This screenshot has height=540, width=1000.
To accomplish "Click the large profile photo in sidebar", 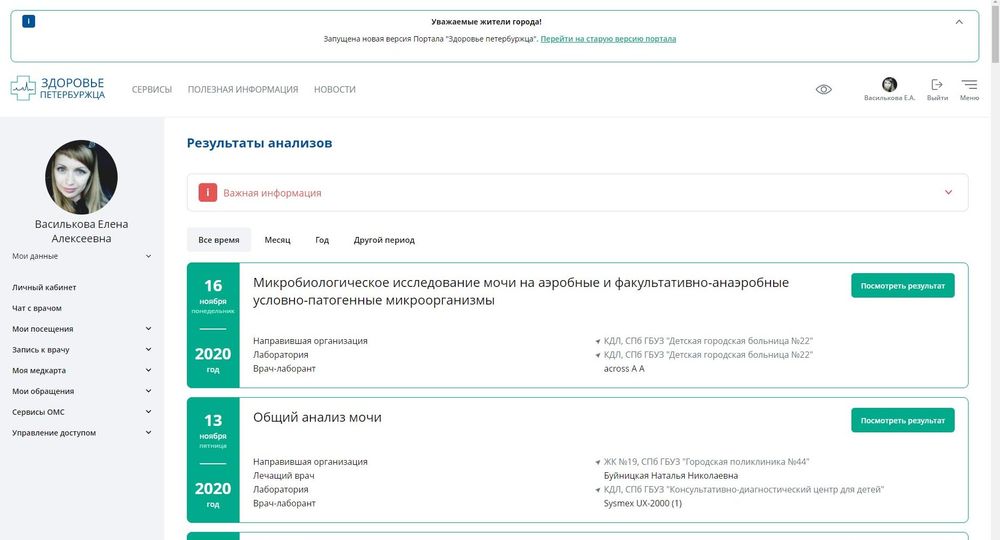I will pos(81,177).
